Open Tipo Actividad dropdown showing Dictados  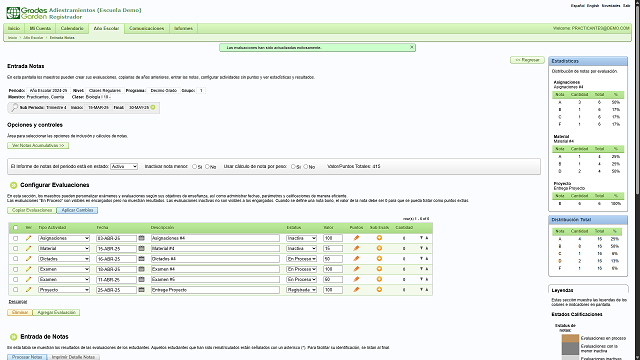(64, 259)
